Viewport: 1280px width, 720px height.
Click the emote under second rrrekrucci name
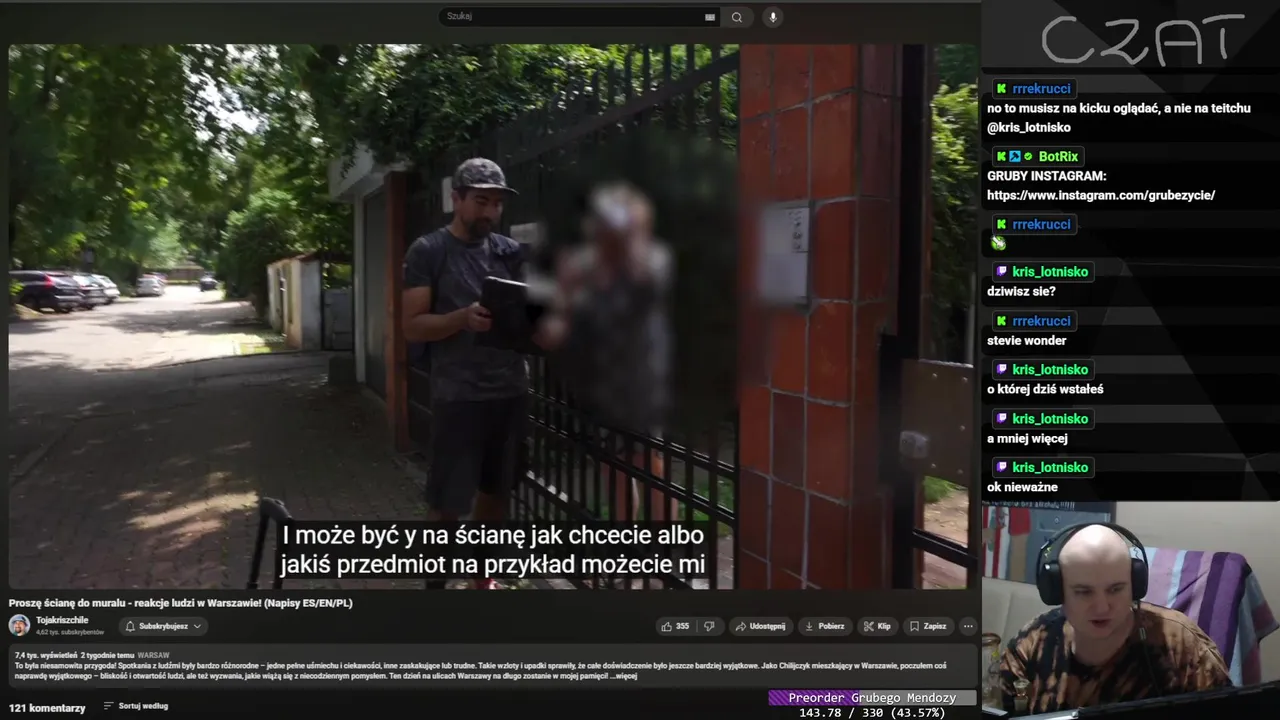pyautogui.click(x=998, y=242)
